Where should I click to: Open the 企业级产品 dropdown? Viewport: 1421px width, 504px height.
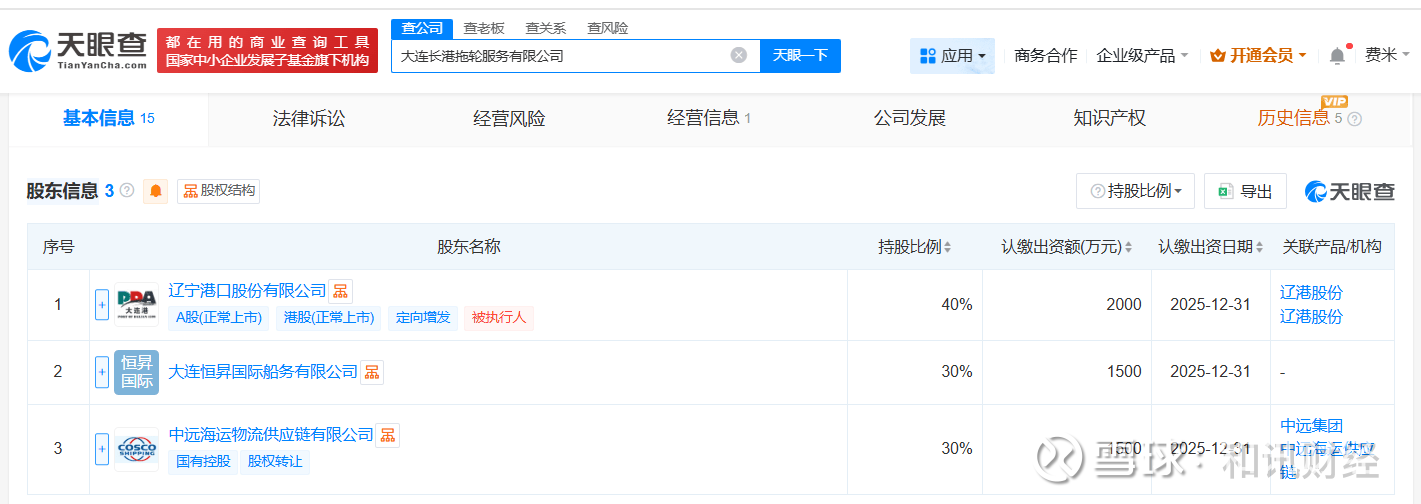1142,56
